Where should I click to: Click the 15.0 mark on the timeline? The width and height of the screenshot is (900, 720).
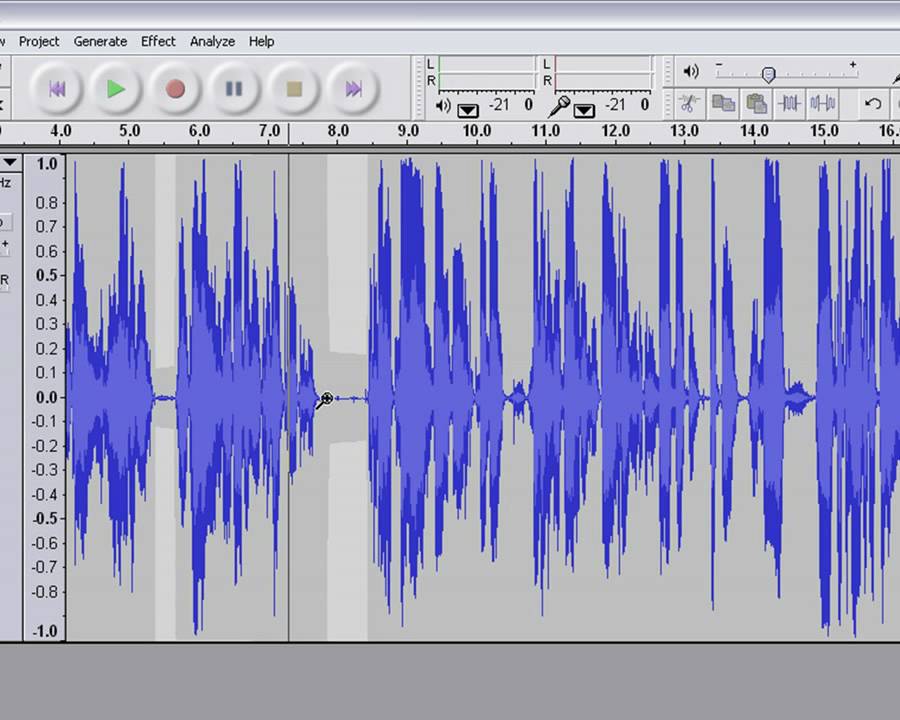pos(824,131)
